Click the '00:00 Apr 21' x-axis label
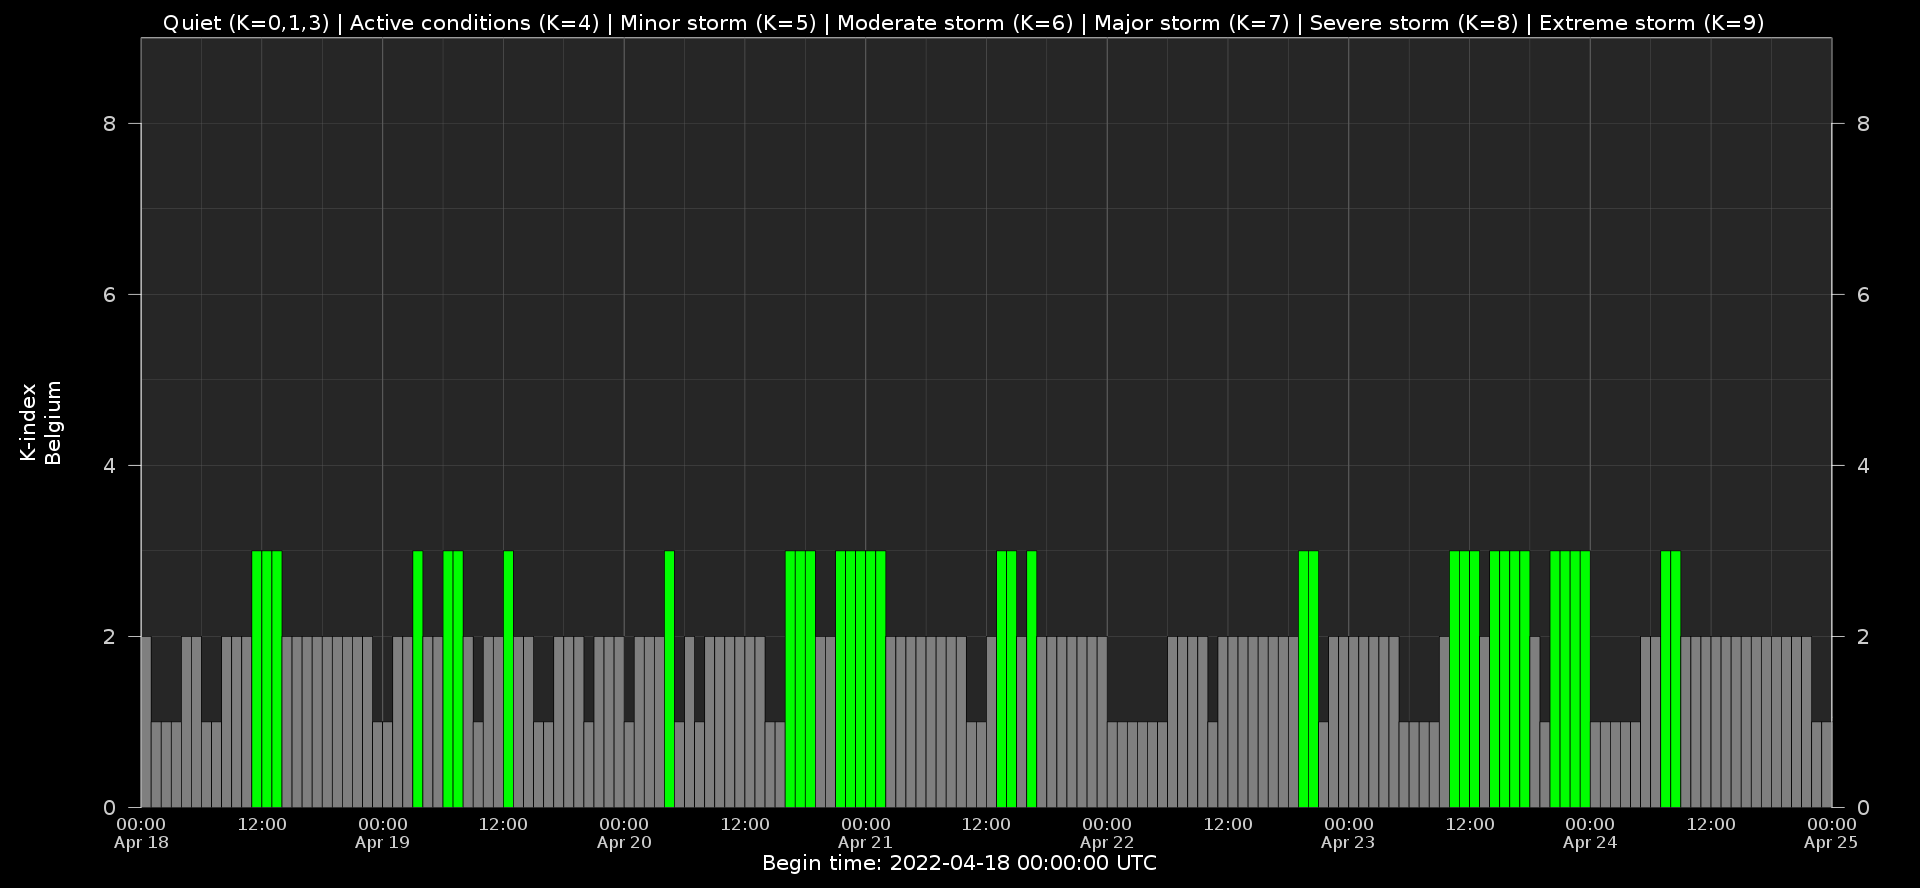The height and width of the screenshot is (888, 1920). pos(866,833)
